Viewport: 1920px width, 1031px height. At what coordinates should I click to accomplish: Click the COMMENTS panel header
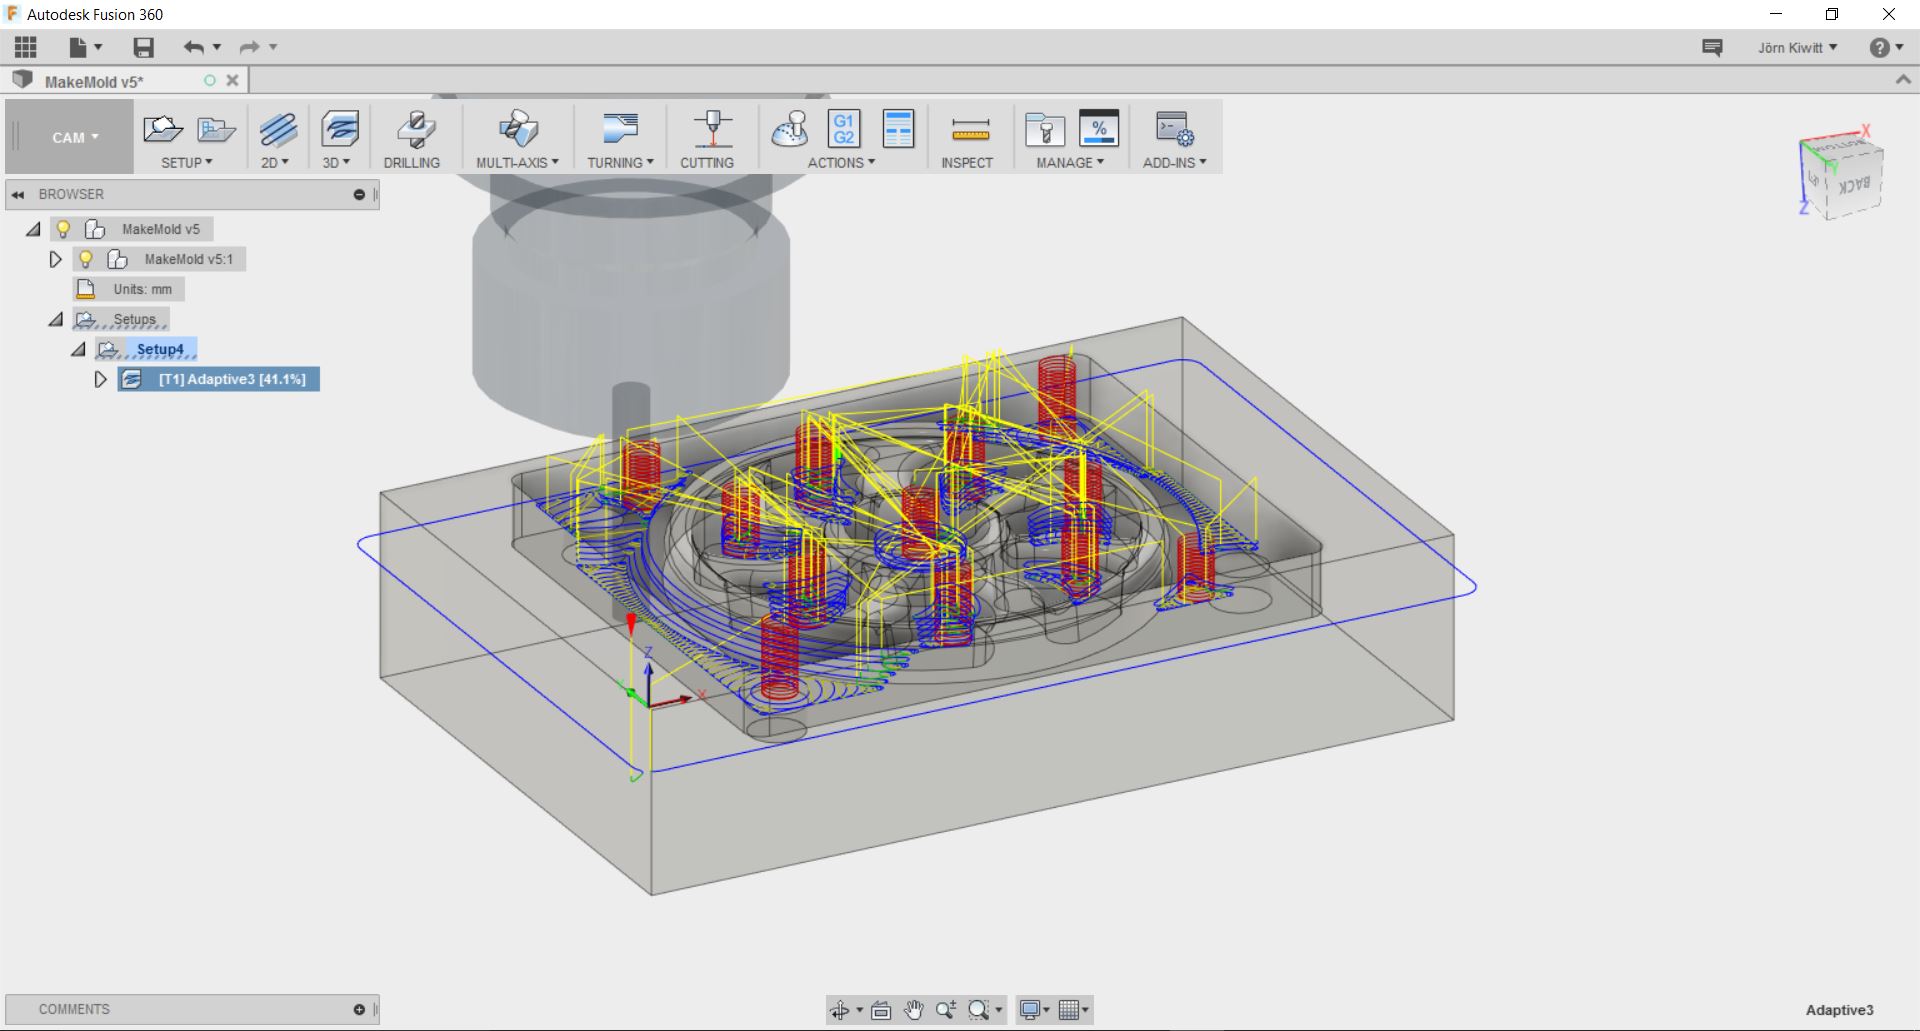coord(191,1010)
